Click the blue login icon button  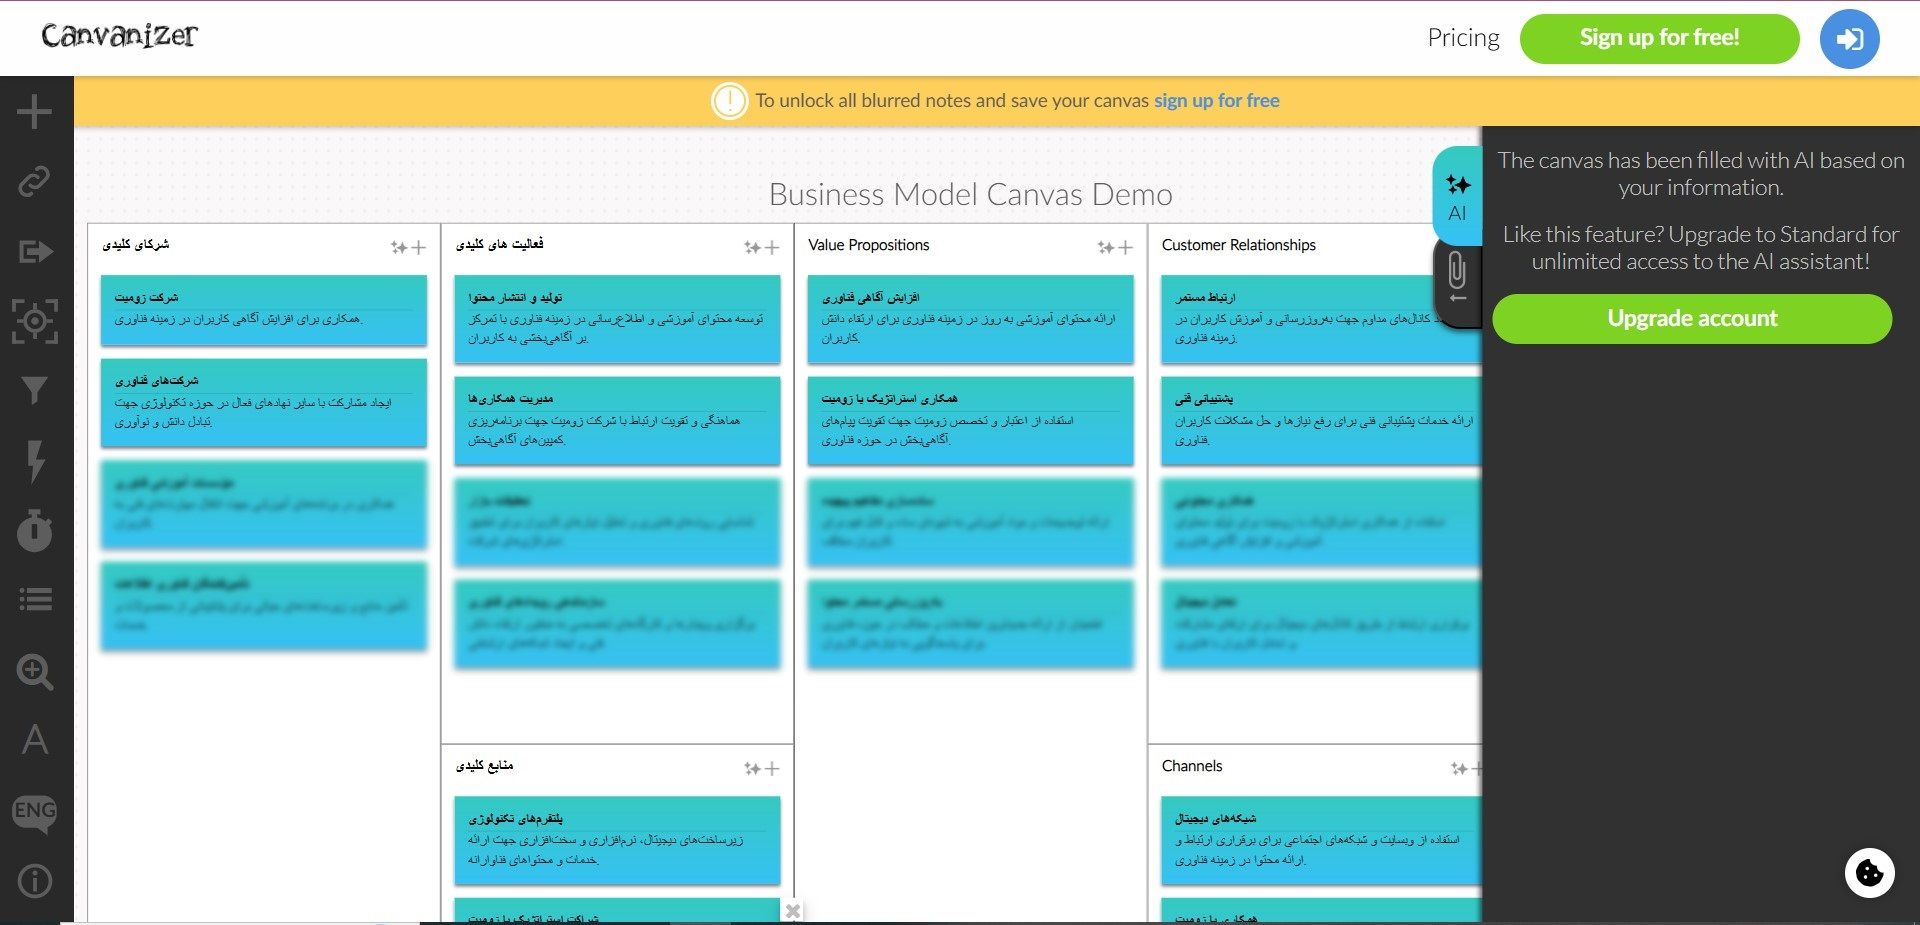(x=1849, y=39)
